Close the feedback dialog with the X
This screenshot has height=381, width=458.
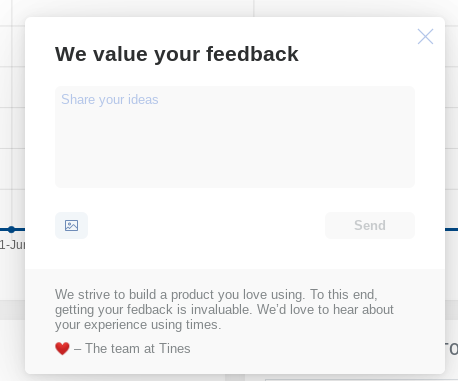[x=425, y=36]
